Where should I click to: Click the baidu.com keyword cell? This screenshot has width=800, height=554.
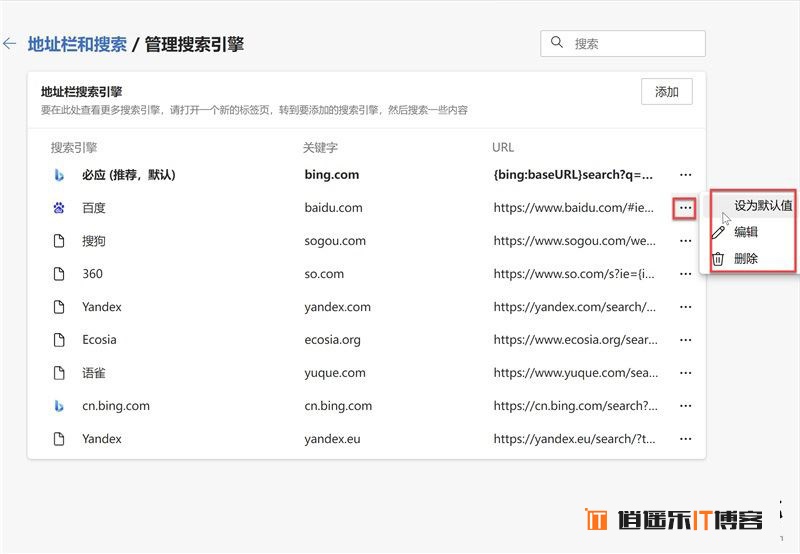[333, 208]
